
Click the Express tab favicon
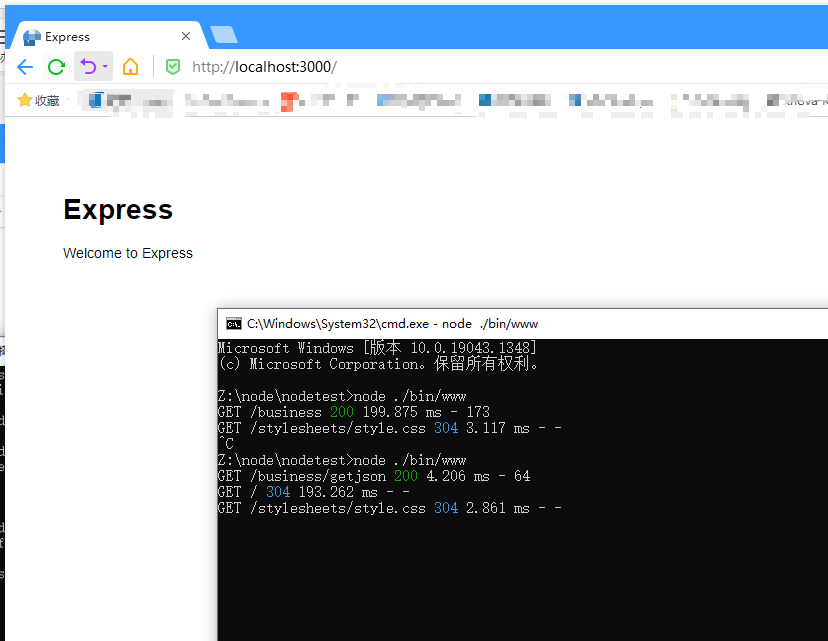32,37
